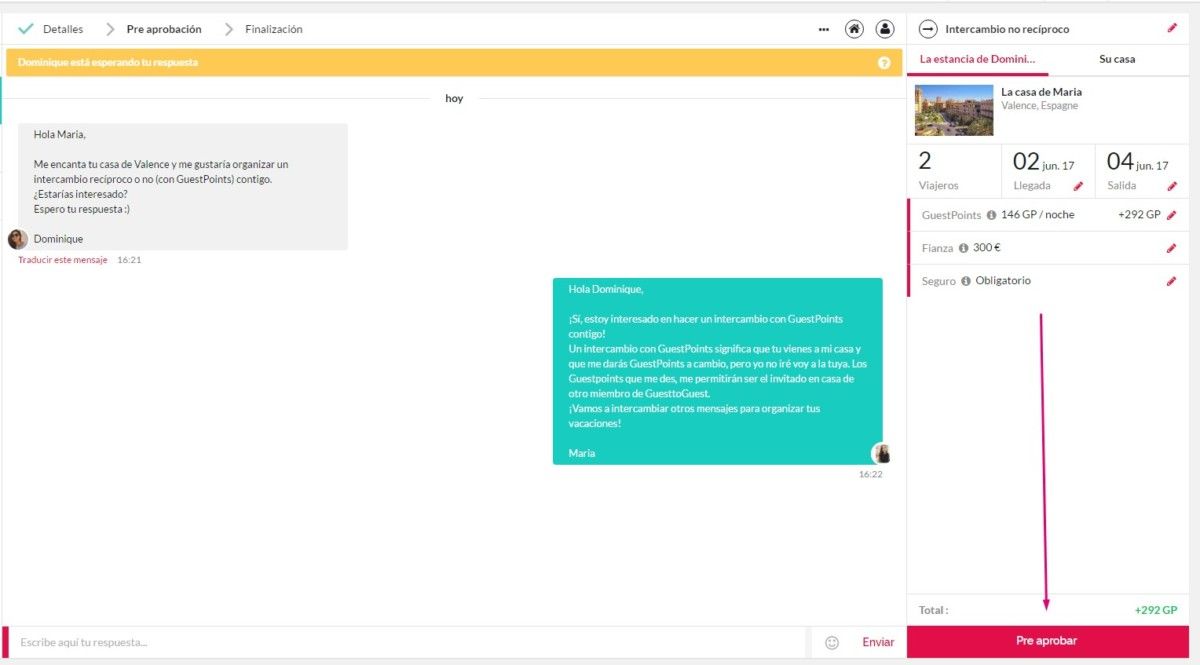Click the Detalles step checkmark icon

point(26,29)
